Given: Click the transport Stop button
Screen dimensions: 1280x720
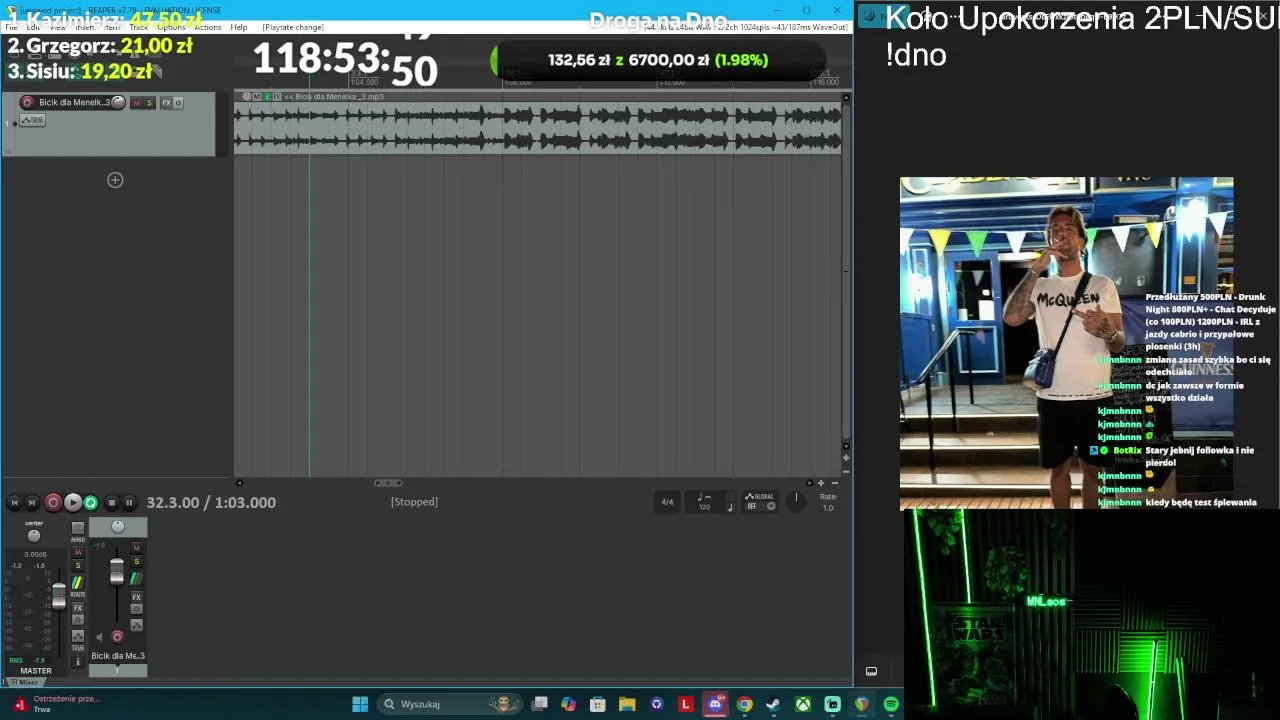Looking at the screenshot, I should click(112, 503).
